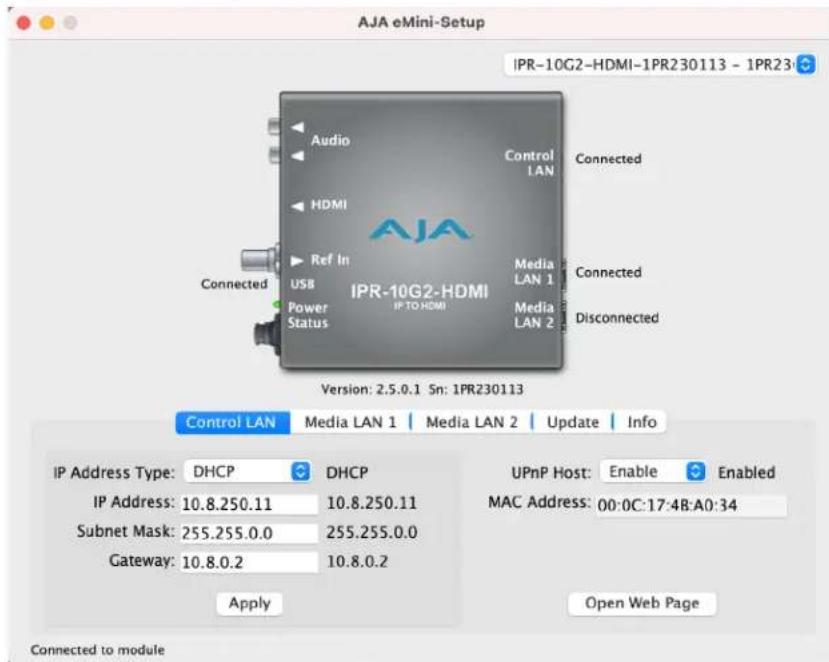Click the Media LAN 2 label on device
This screenshot has width=829, height=662.
click(534, 315)
